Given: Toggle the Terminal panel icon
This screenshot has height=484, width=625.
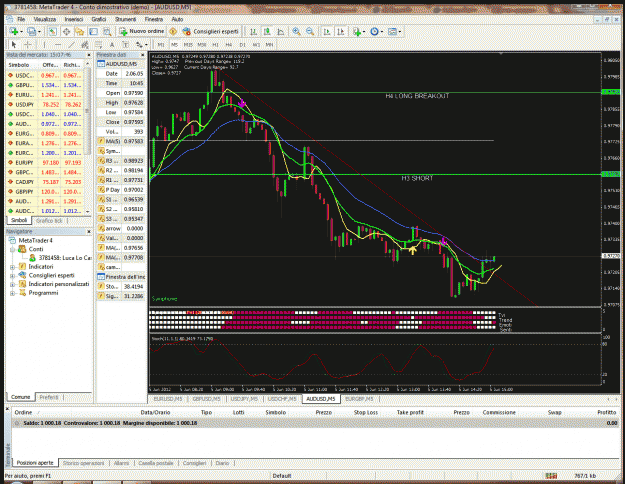Looking at the screenshot, I should (93, 31).
